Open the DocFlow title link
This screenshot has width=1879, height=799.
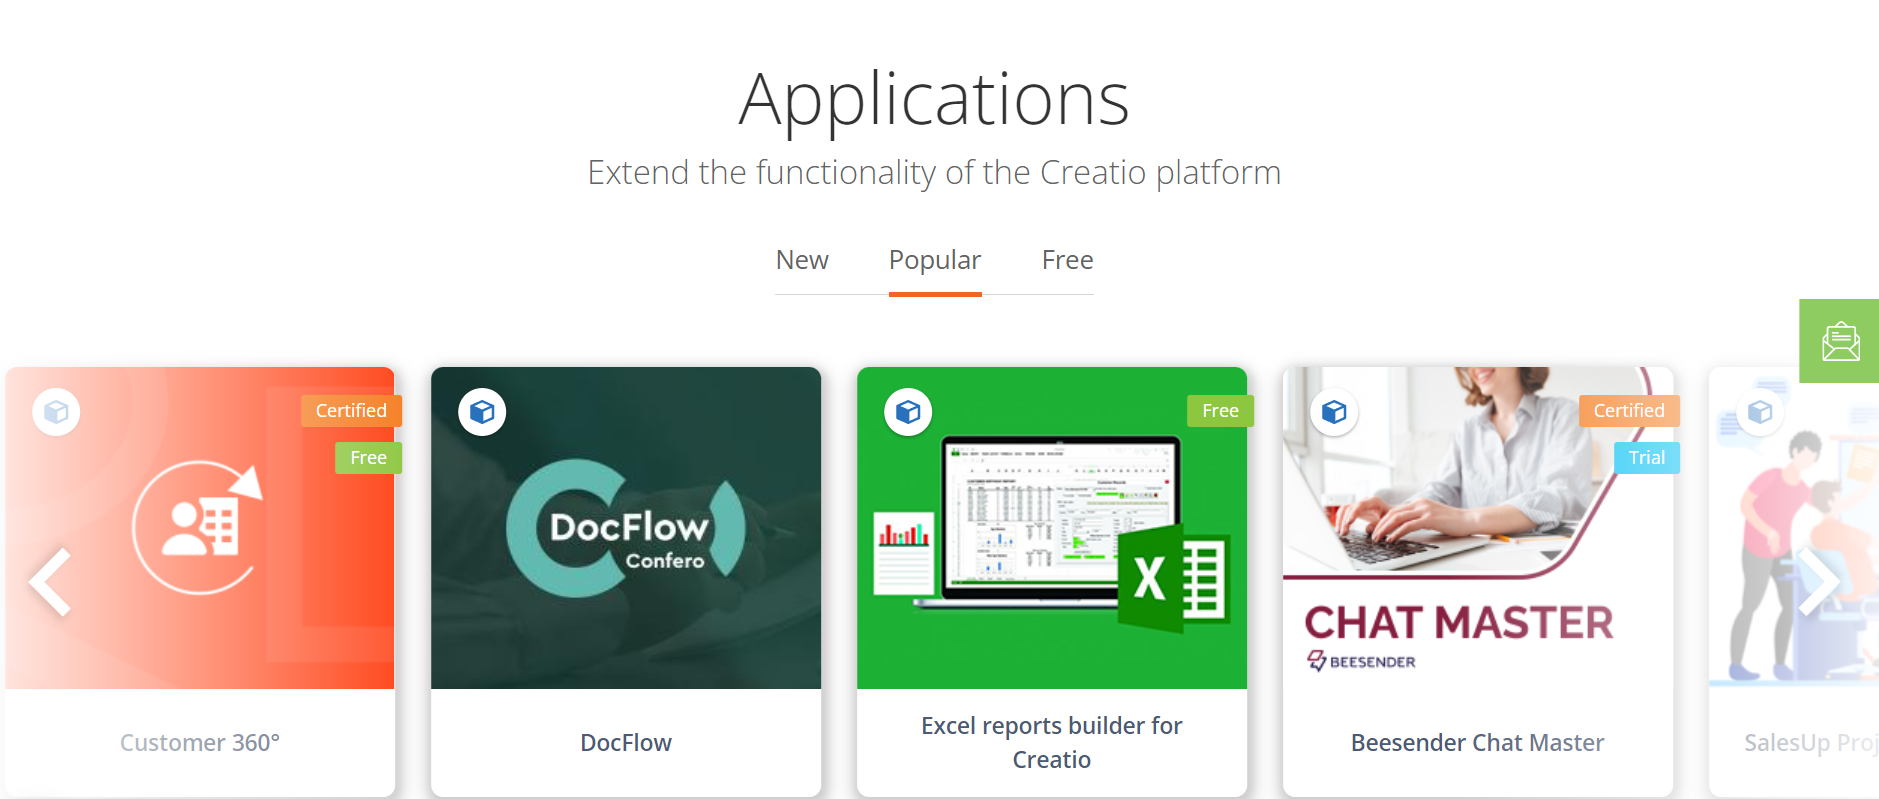[626, 743]
